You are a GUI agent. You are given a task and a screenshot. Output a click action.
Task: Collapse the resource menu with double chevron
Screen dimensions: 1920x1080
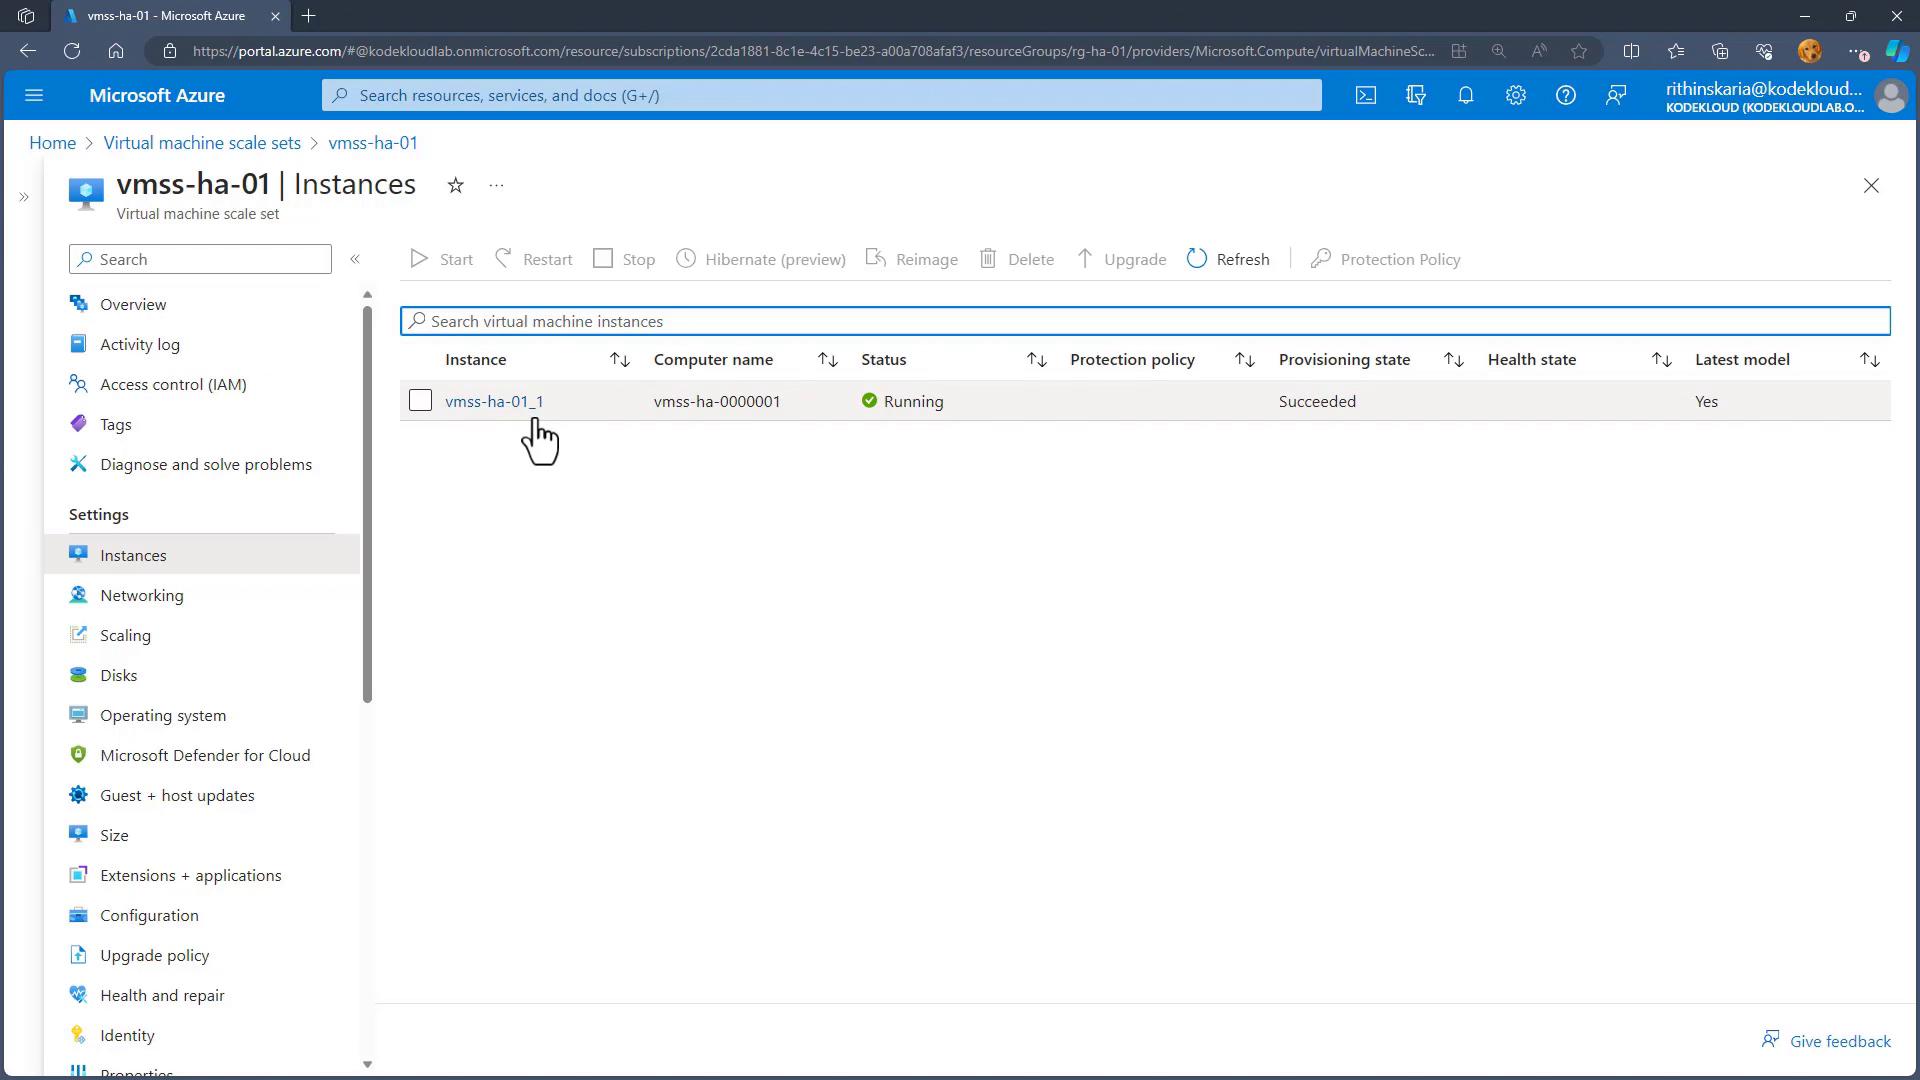[355, 259]
